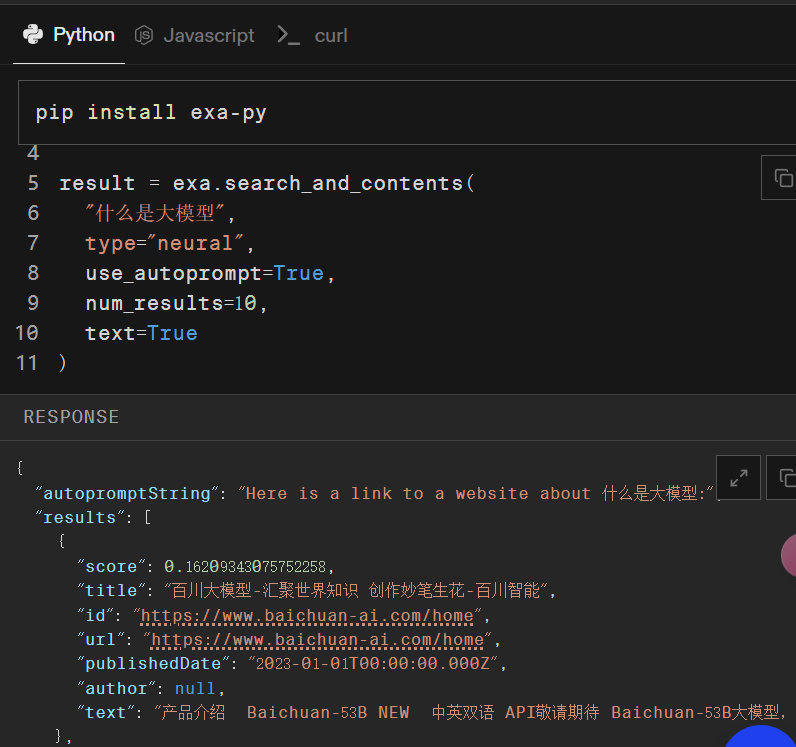This screenshot has width=796, height=747.
Task: Click the author null value
Action: point(195,689)
